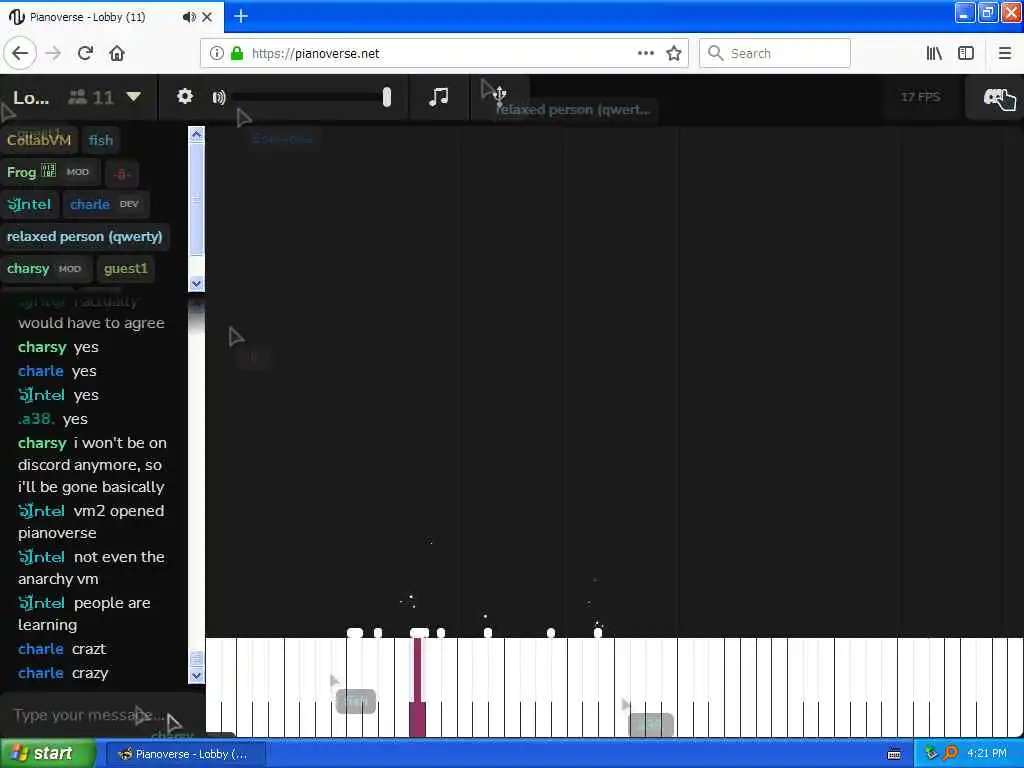Click Firefox forward button

53,53
